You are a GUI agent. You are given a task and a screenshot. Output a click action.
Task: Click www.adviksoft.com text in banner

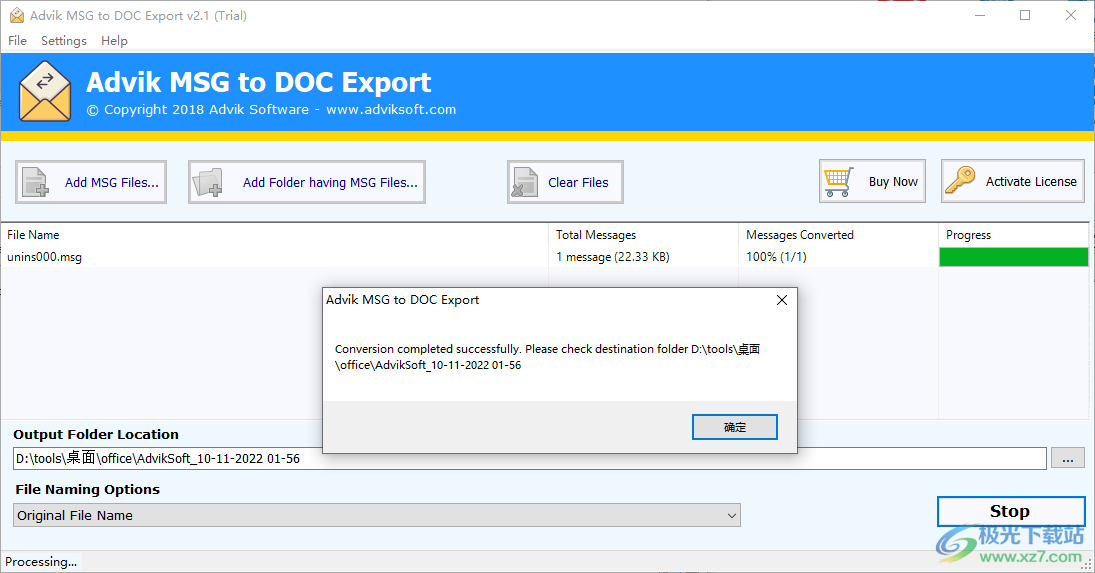pyautogui.click(x=391, y=110)
